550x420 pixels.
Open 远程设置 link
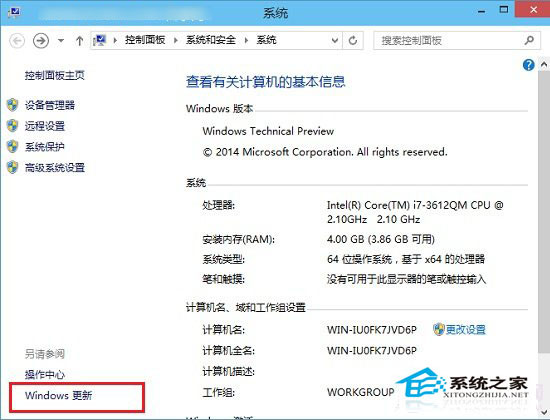click(45, 126)
